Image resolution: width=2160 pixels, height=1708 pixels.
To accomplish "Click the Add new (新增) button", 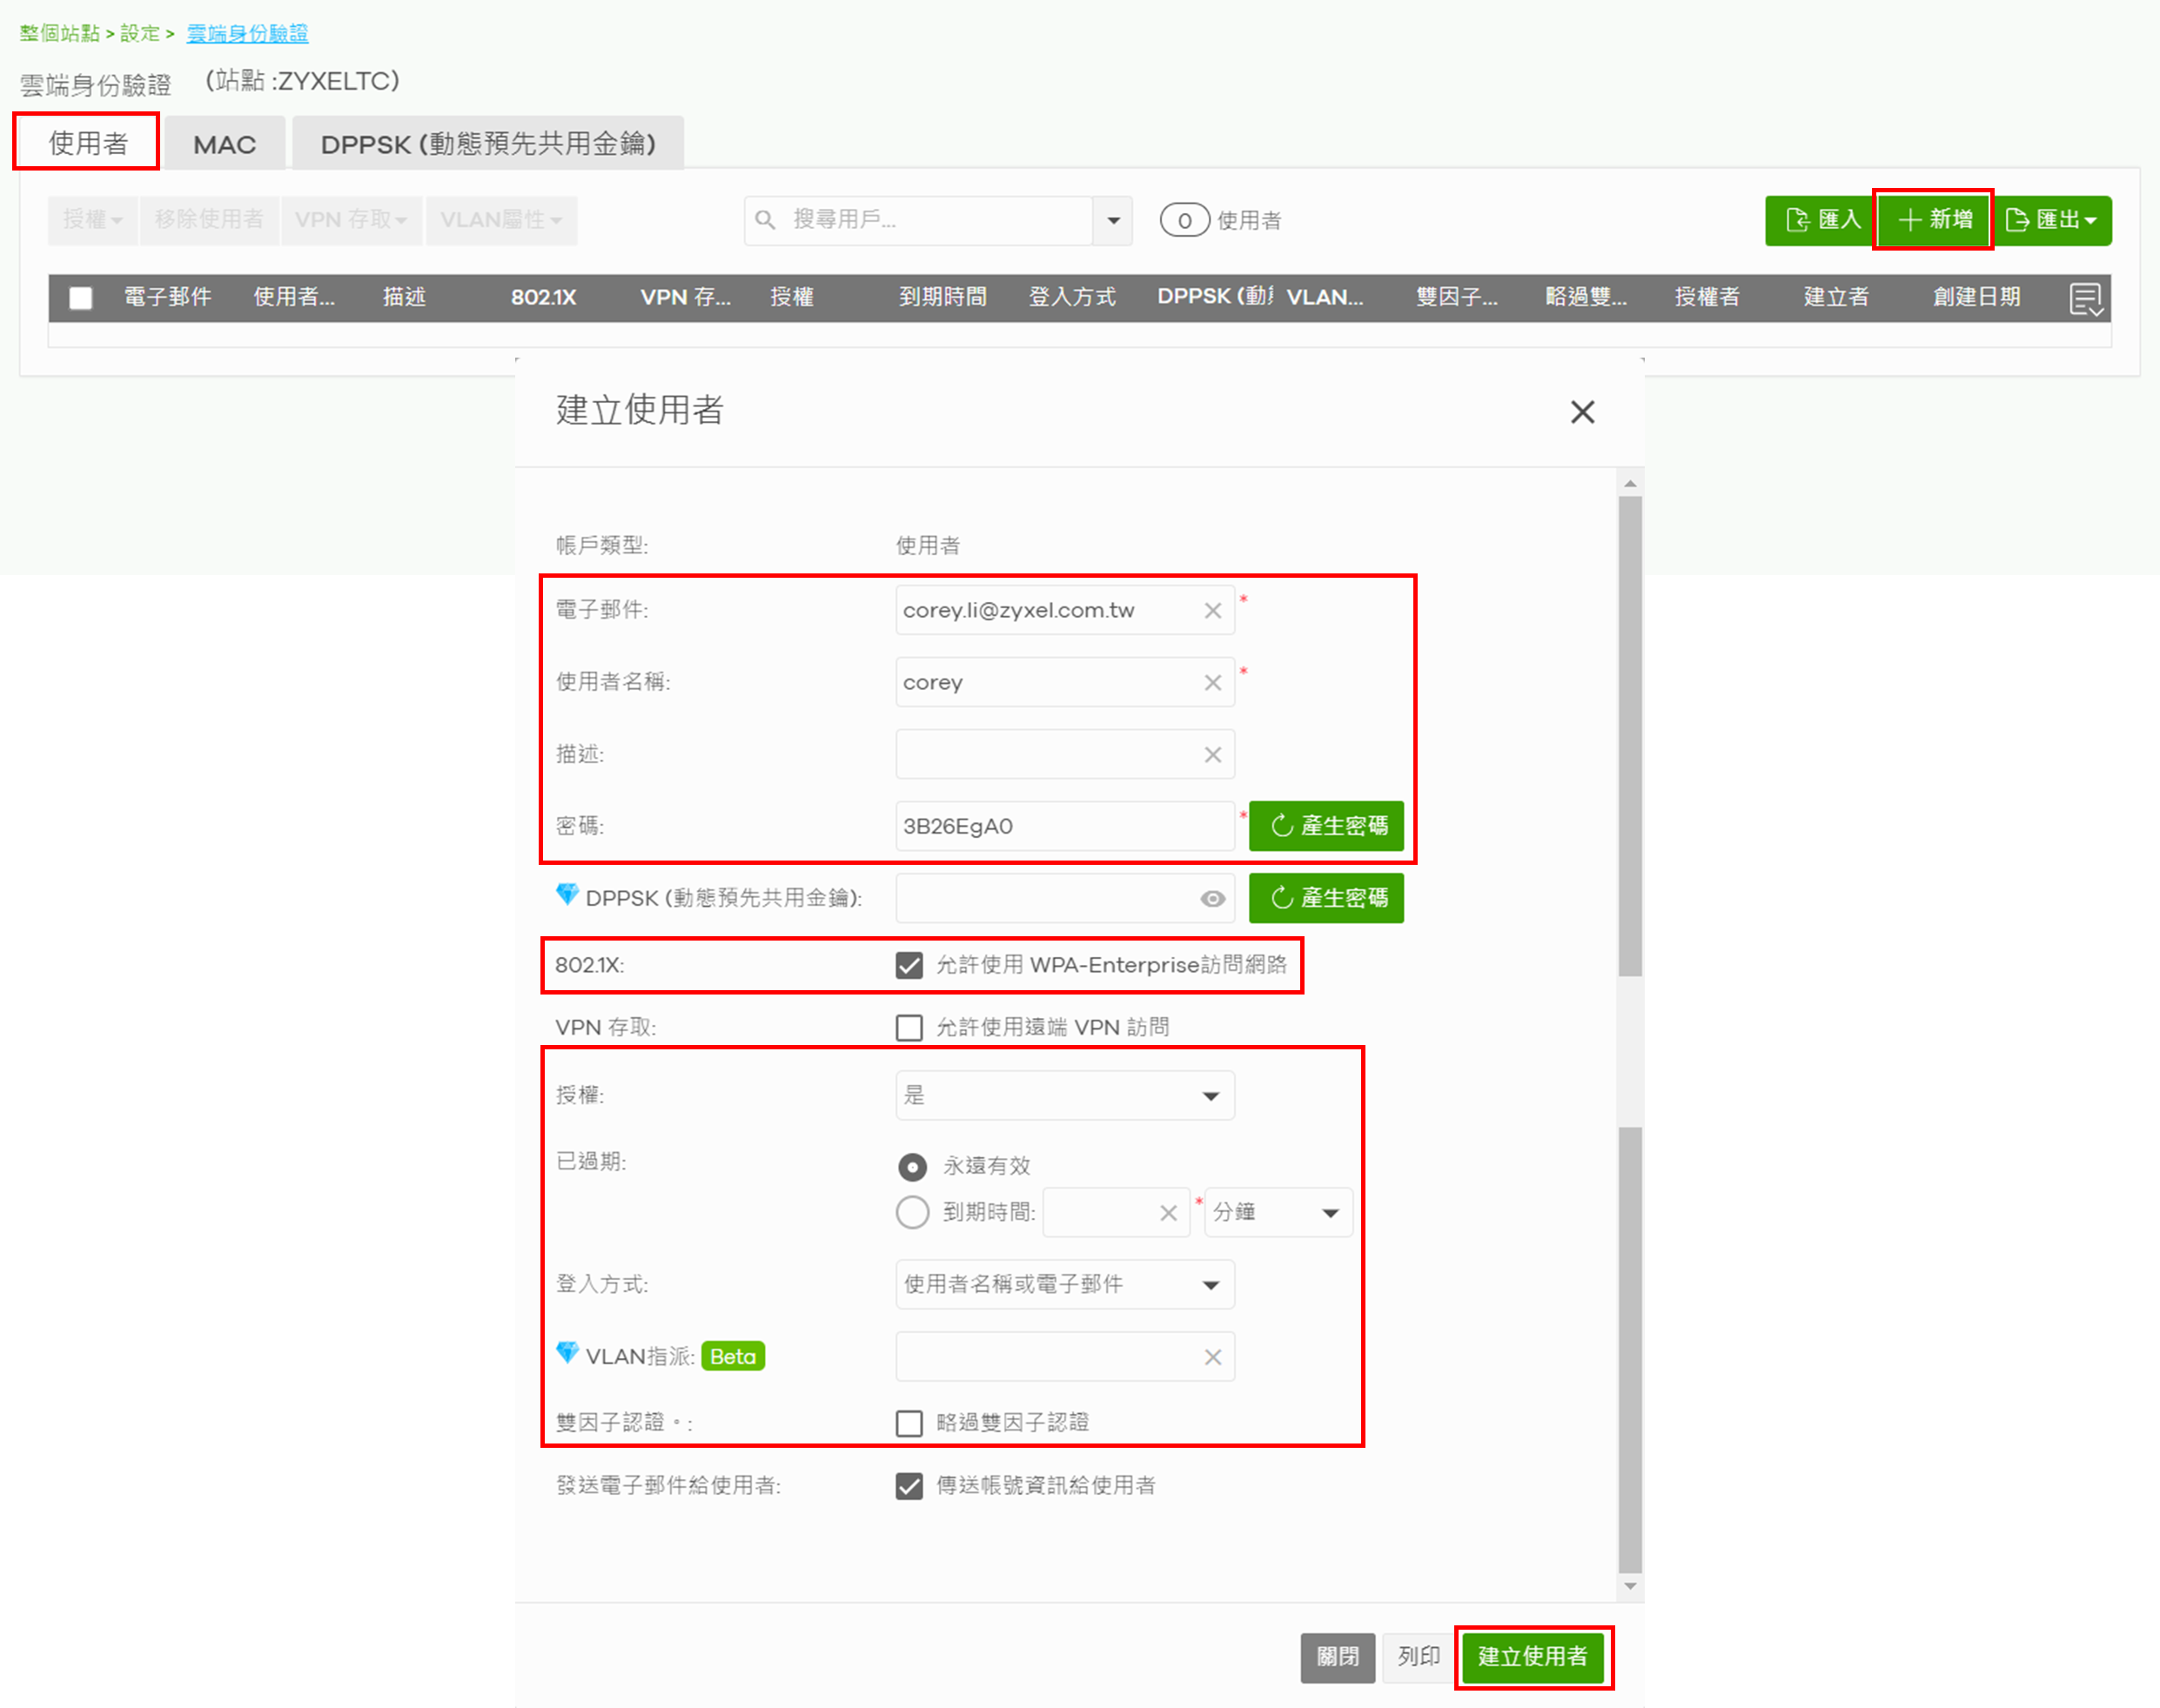I will 1934,220.
